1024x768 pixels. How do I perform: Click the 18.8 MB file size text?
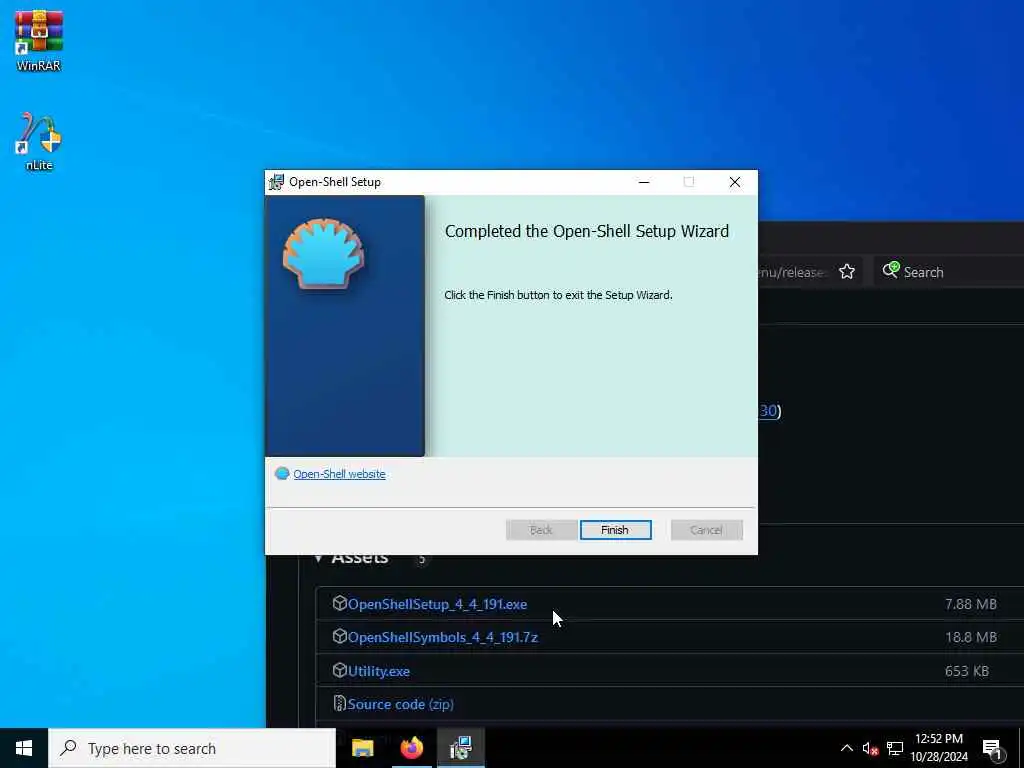coord(970,637)
